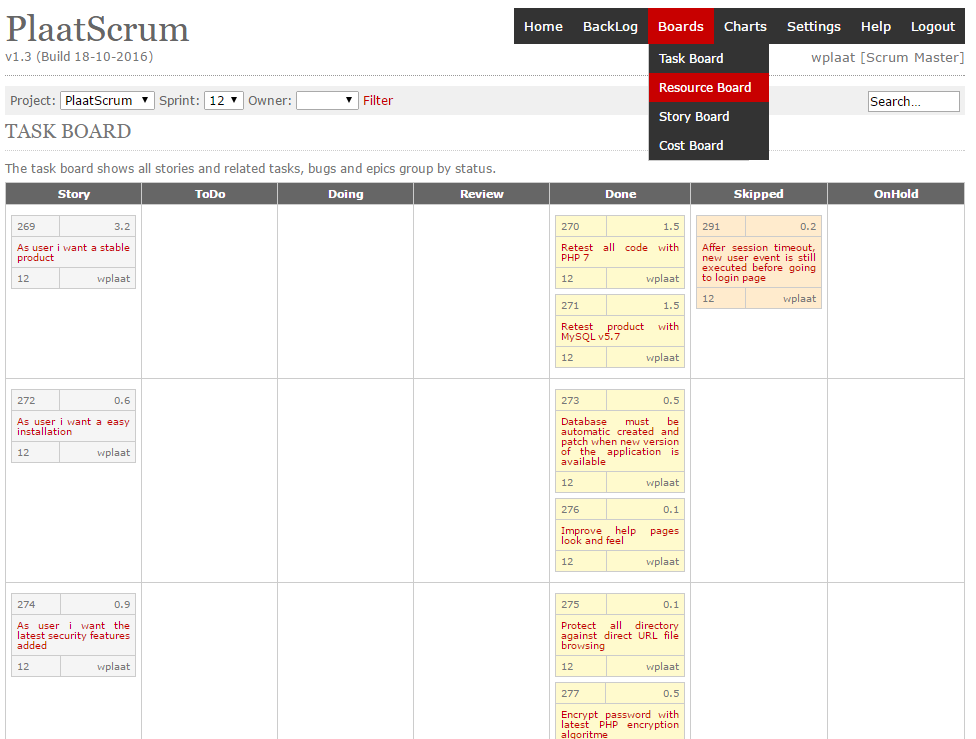Open task 'Encrypt password with latest PHP encryption'
Screen dimensions: 976x739
coord(620,724)
